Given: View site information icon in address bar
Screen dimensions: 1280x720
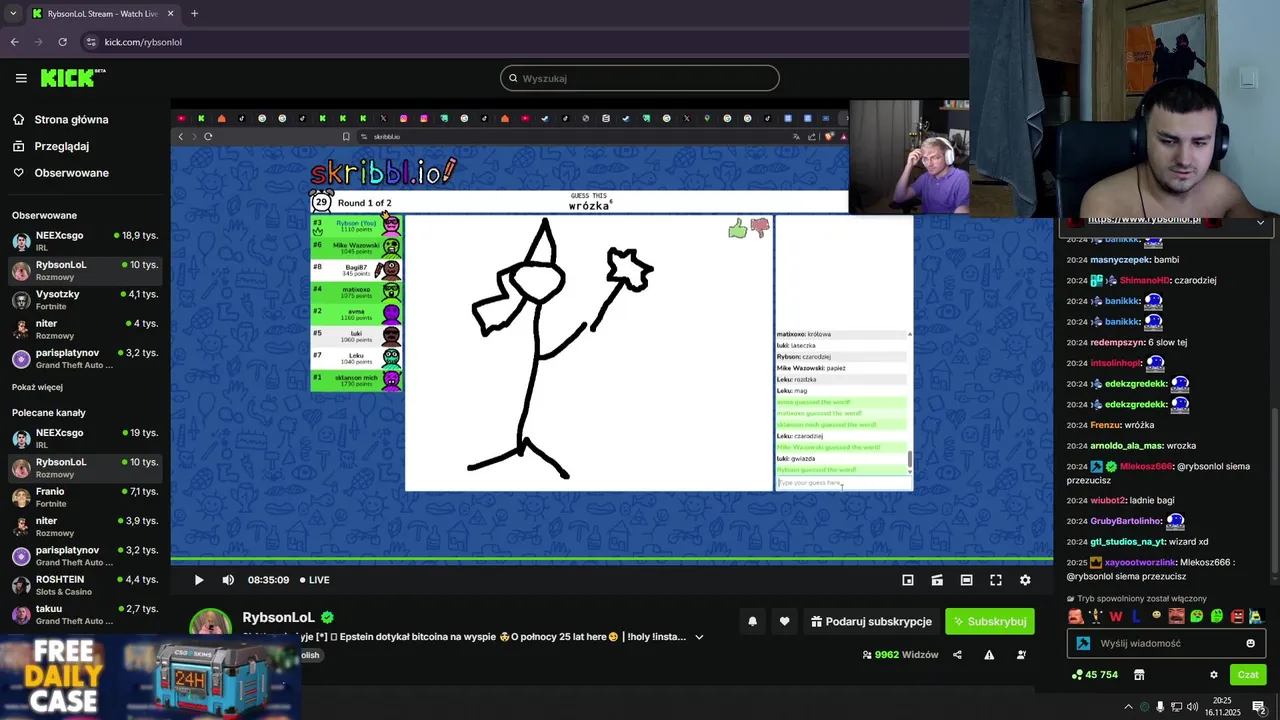Looking at the screenshot, I should (x=91, y=42).
